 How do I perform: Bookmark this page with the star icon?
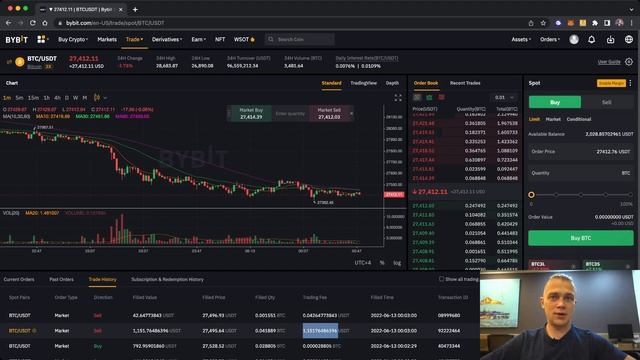point(543,23)
